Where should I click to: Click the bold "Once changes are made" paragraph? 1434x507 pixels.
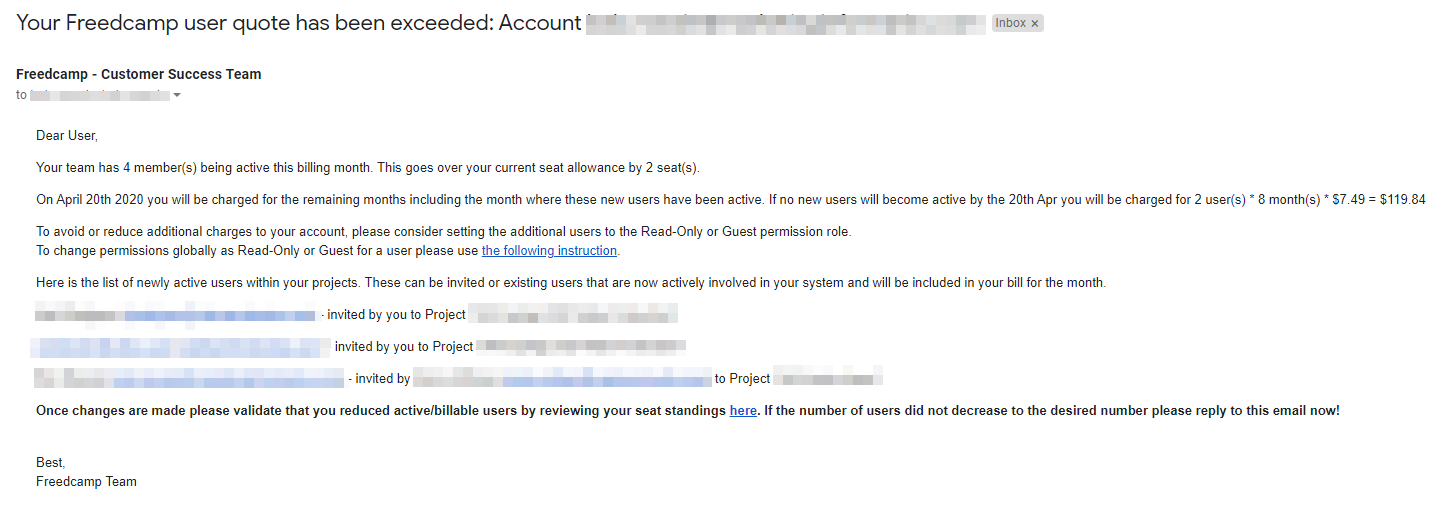pos(380,410)
